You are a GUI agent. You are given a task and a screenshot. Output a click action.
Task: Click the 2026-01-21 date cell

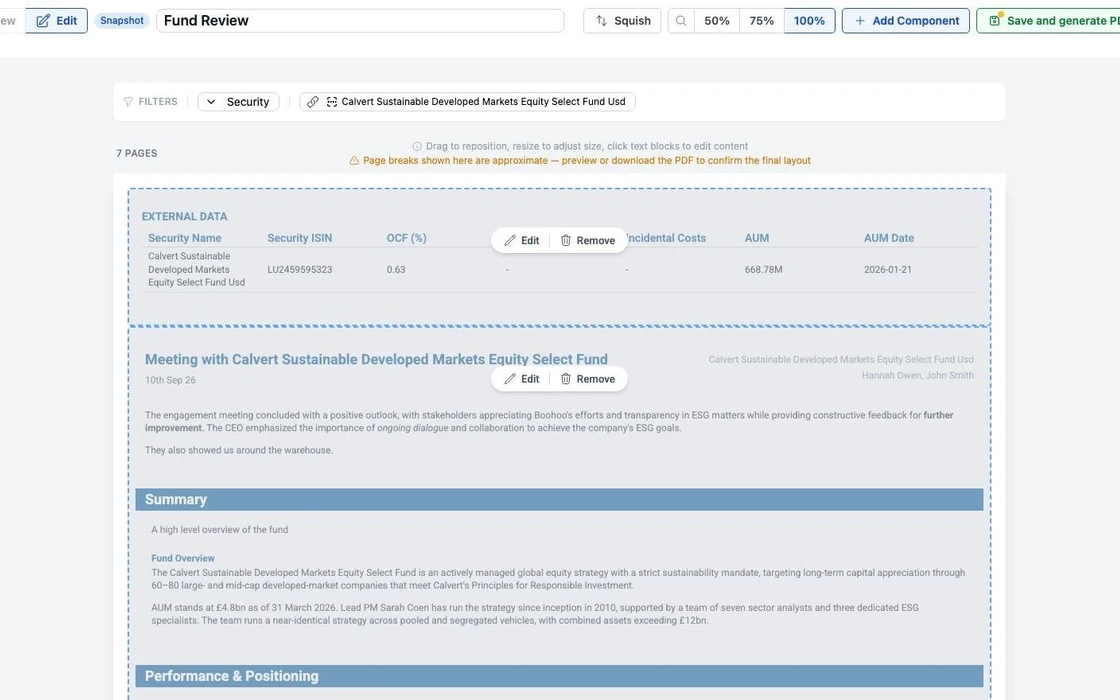[887, 269]
